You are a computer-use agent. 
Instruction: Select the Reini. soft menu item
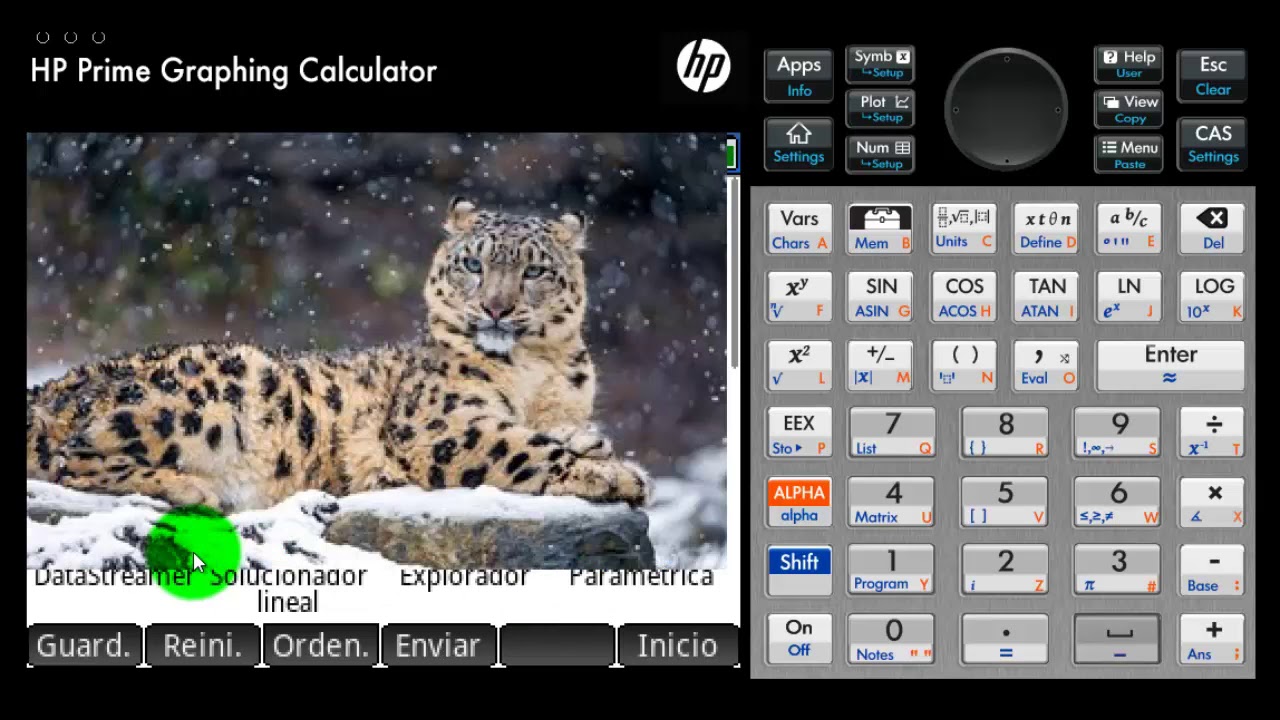(202, 646)
